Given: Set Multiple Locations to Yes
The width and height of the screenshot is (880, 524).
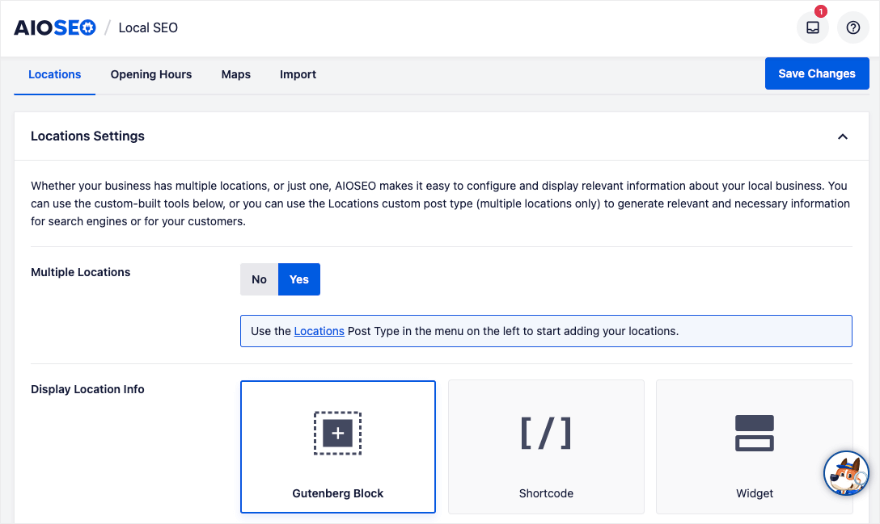Looking at the screenshot, I should pos(299,279).
